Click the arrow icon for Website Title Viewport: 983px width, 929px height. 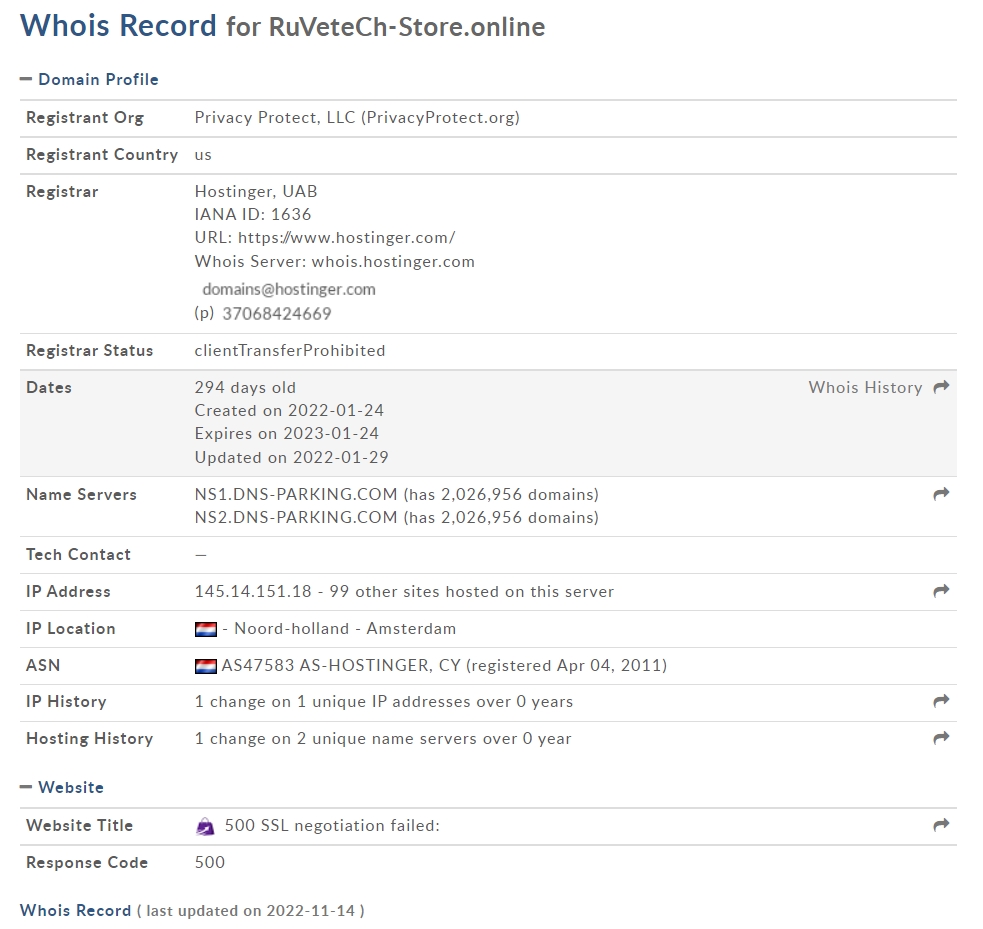pos(941,825)
